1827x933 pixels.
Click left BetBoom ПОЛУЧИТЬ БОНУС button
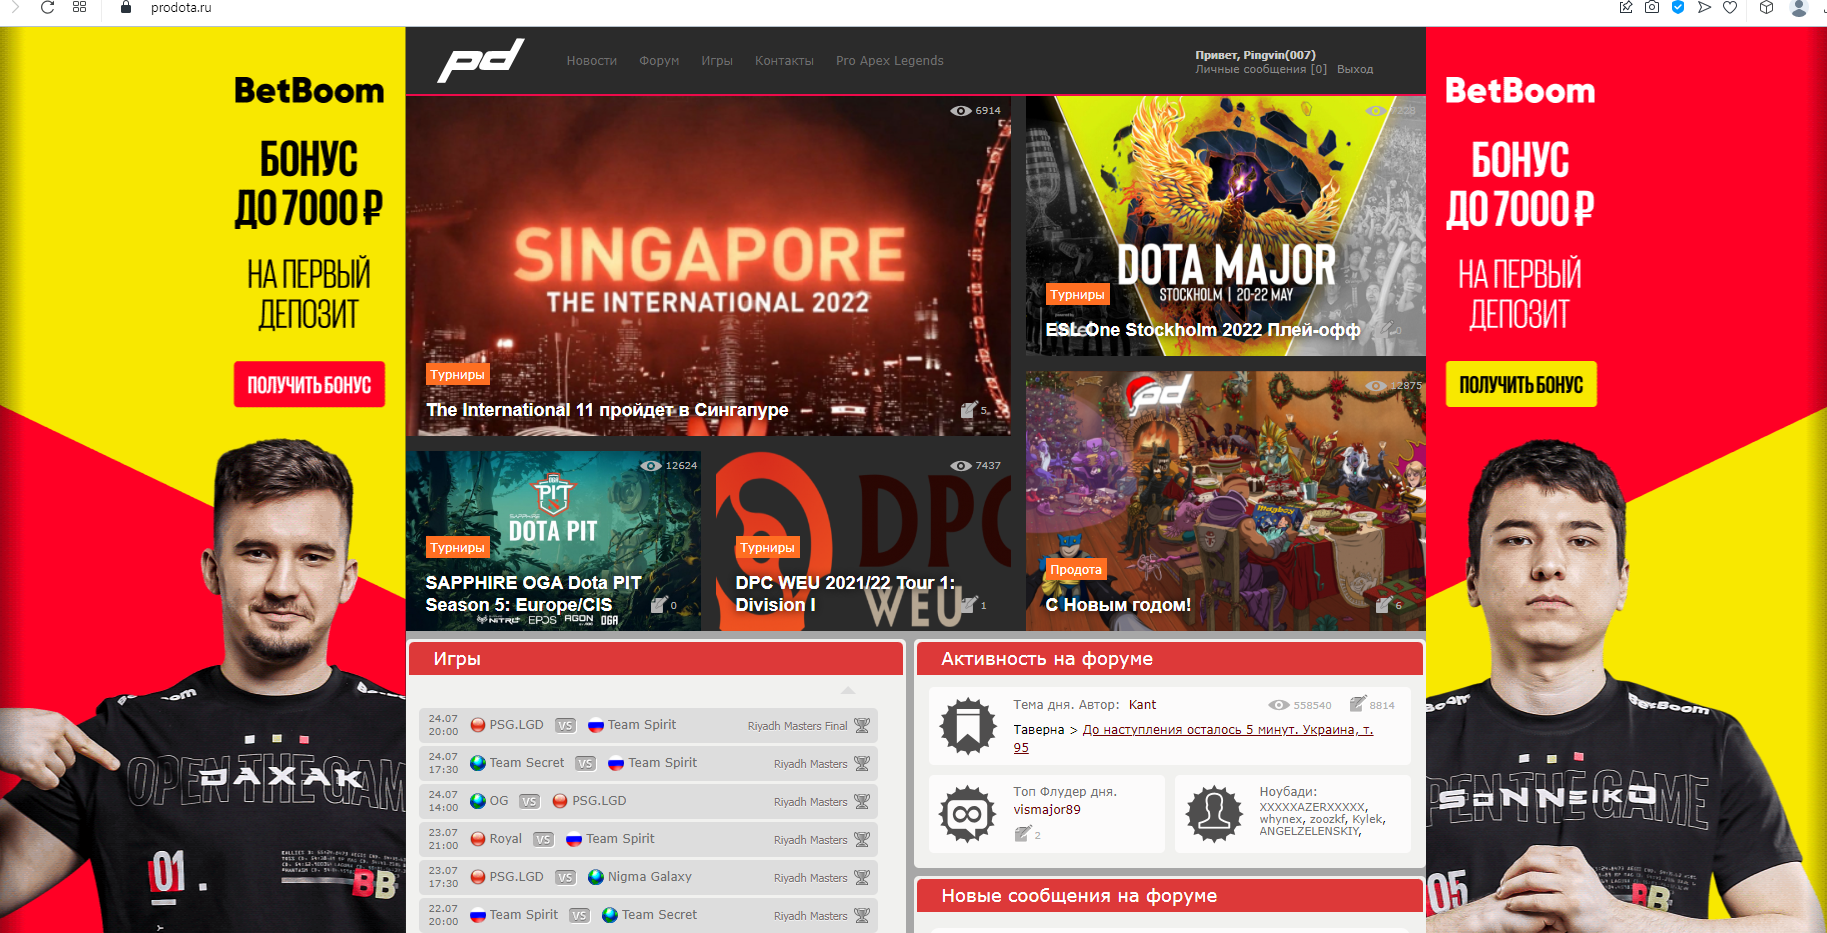pyautogui.click(x=309, y=385)
